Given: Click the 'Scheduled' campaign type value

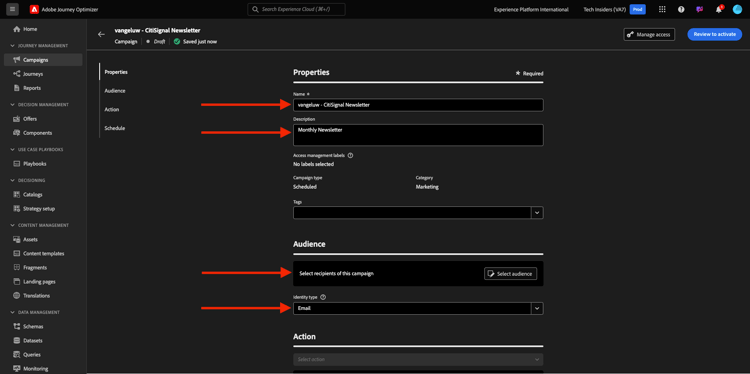Looking at the screenshot, I should pyautogui.click(x=305, y=187).
